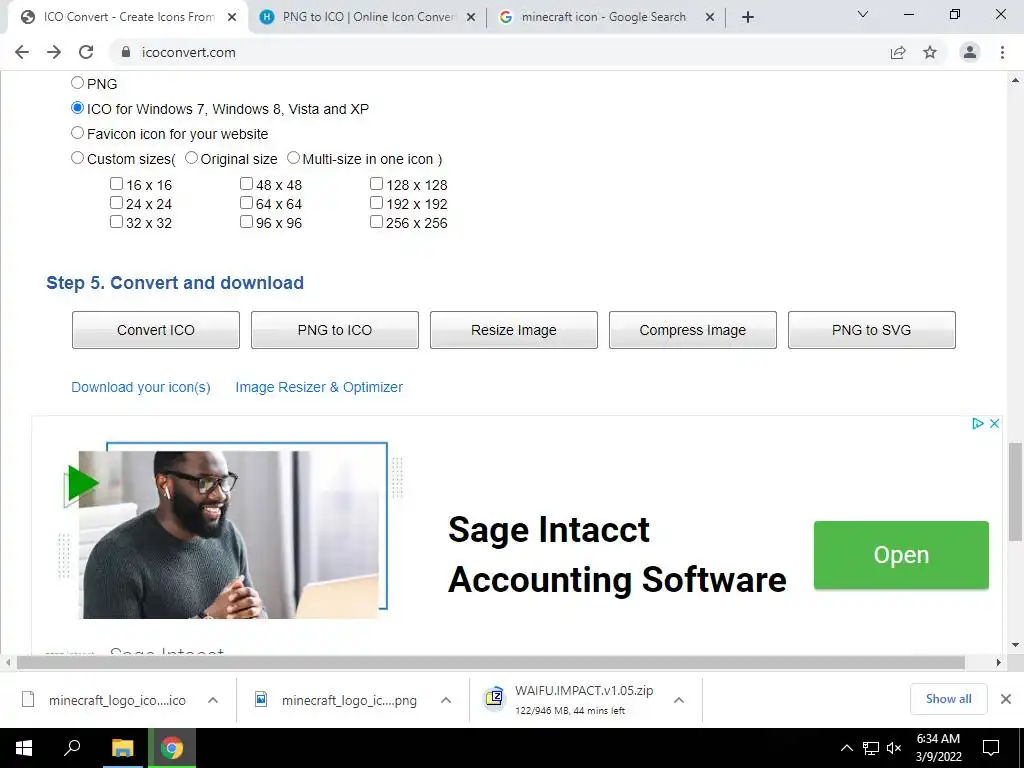The width and height of the screenshot is (1024, 768).
Task: Click the vertical page scrollbar thumb
Action: click(1015, 492)
